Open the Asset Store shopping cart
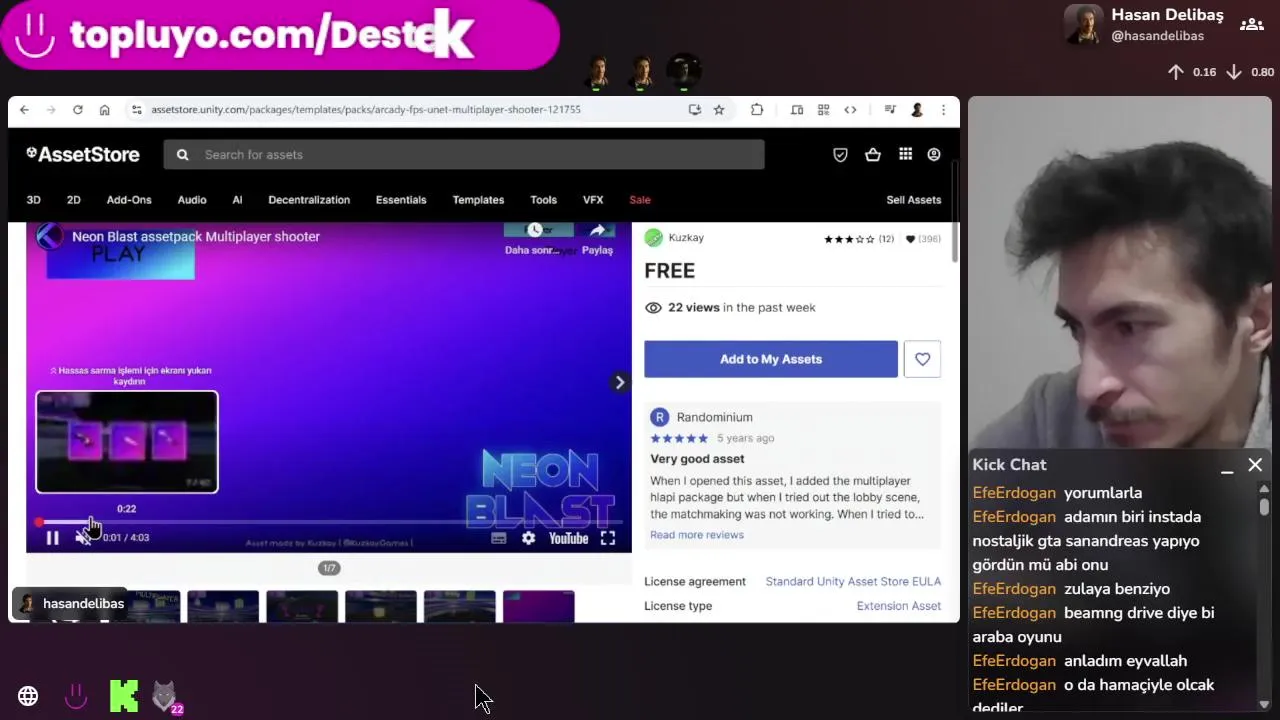Screen dimensions: 1280x720 pos(873,155)
